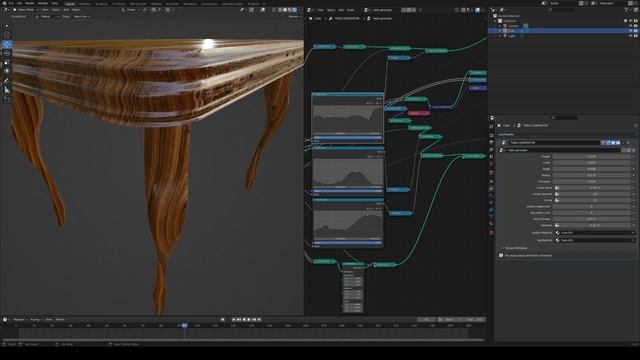
Task: Switch viewport to material preview shading
Action: coord(290,10)
